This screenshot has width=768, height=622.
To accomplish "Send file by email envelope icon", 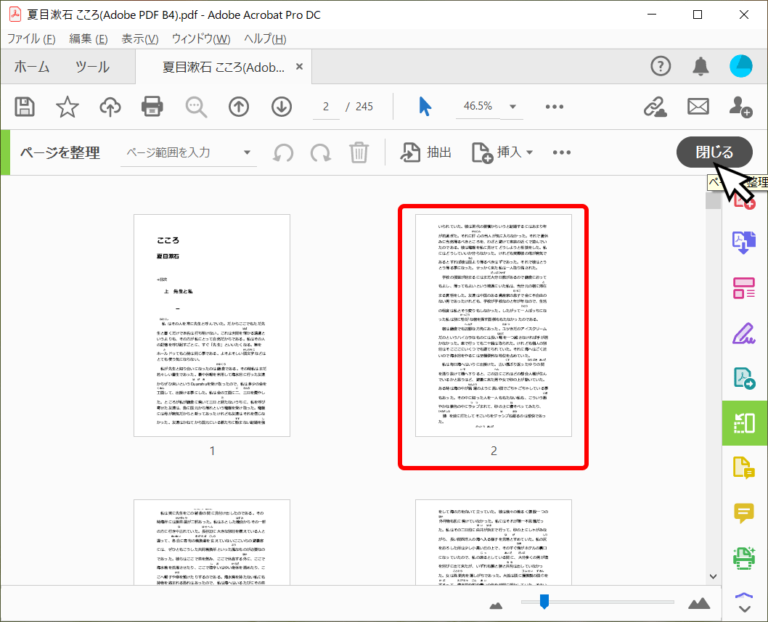I will tap(698, 106).
